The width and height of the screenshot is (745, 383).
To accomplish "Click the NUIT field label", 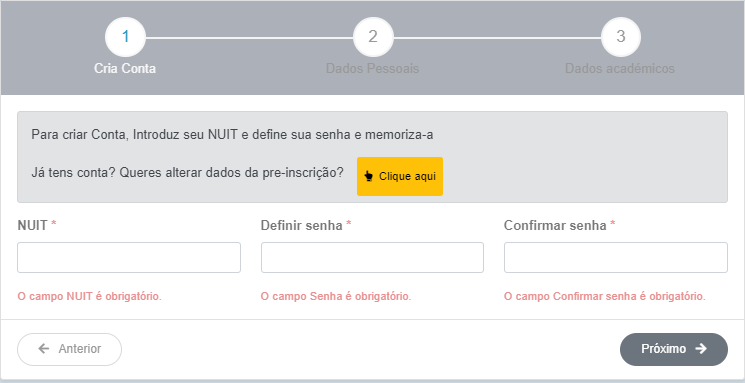I will point(32,225).
